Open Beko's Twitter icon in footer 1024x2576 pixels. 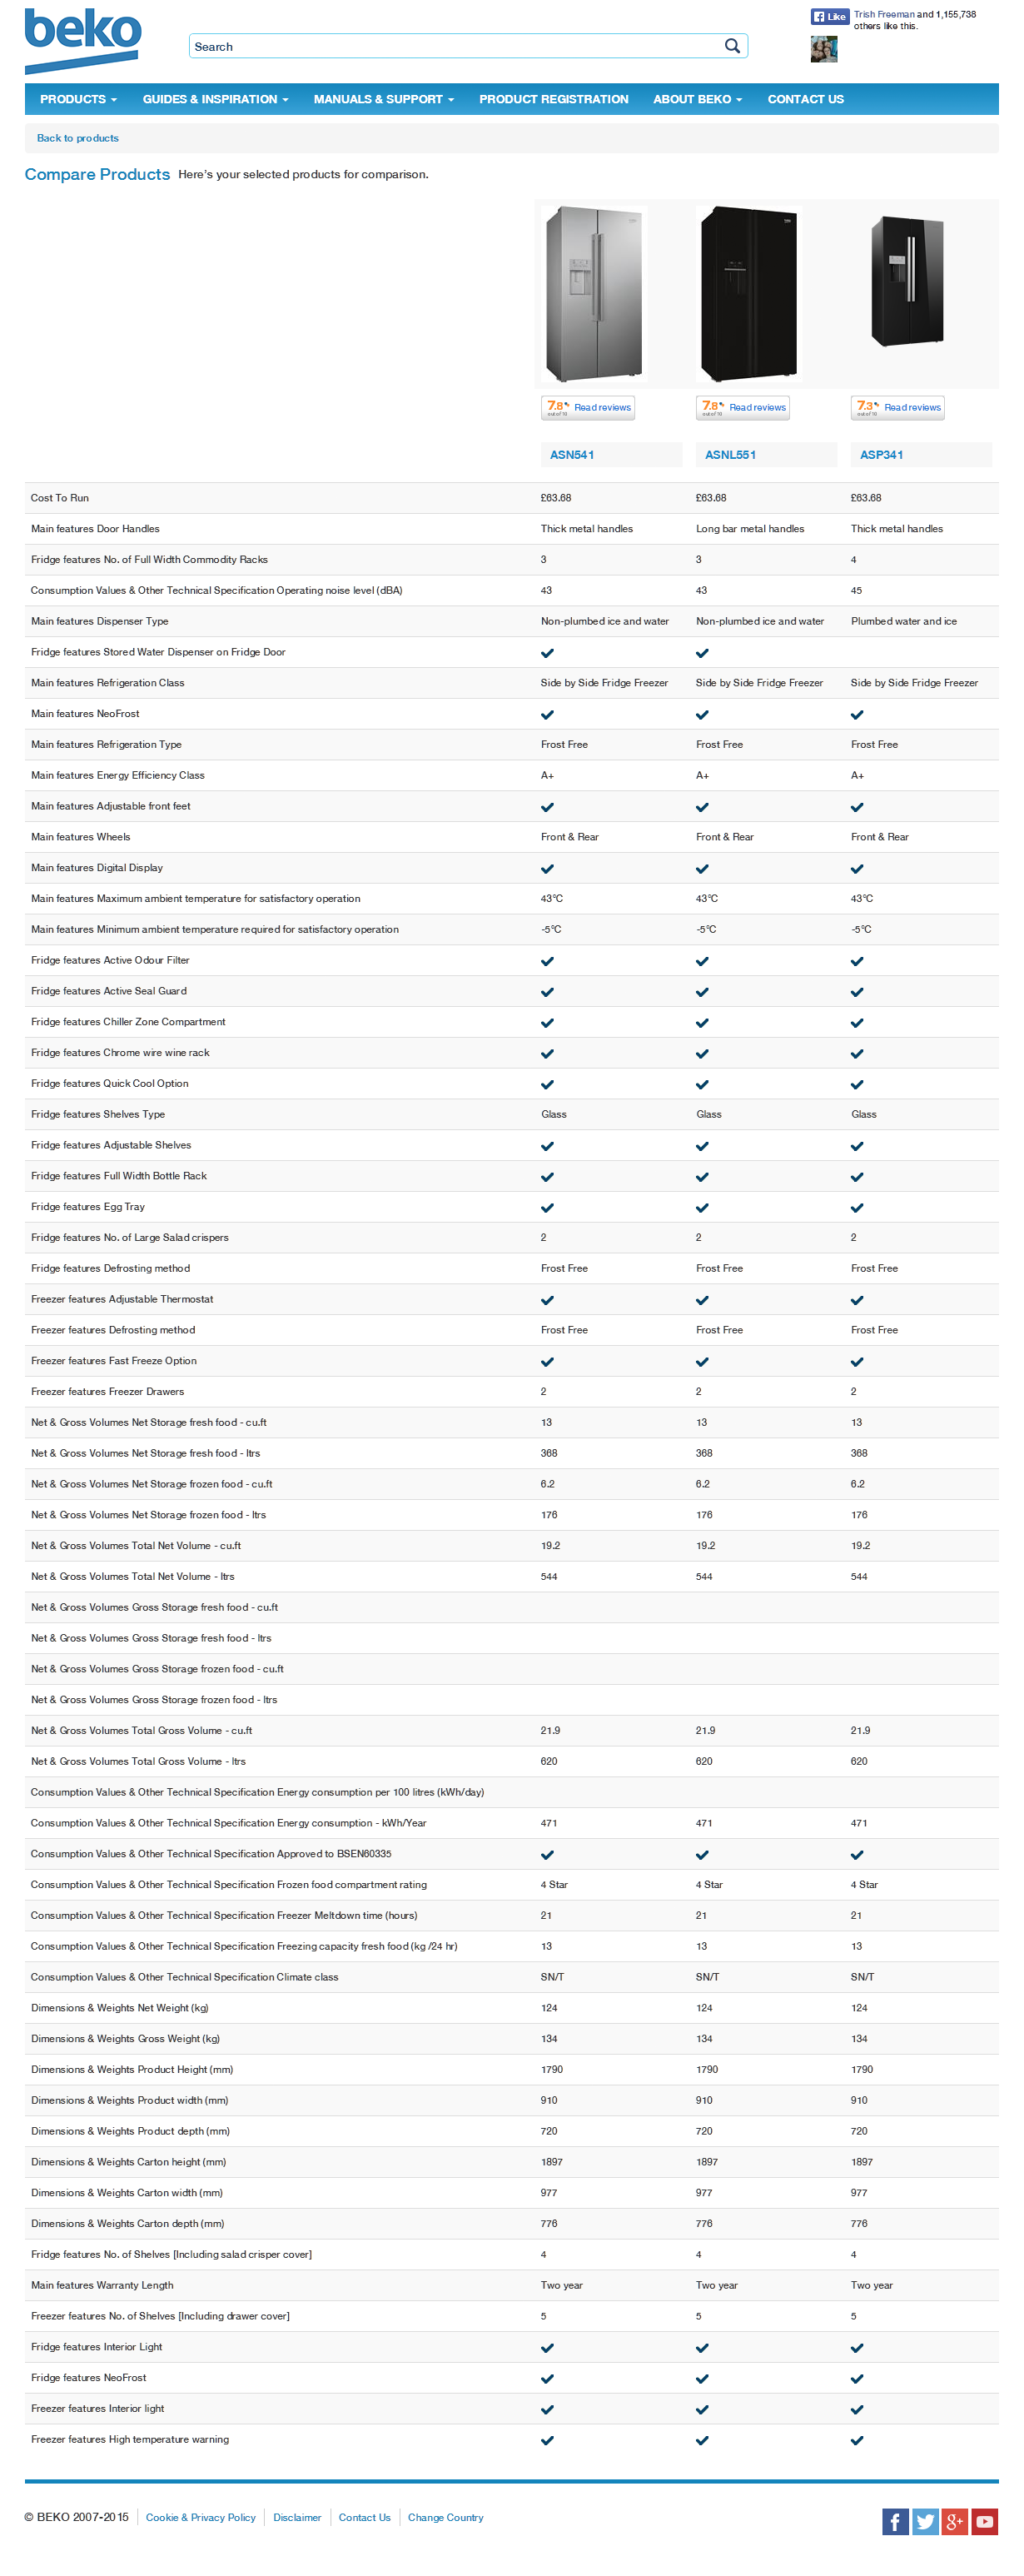[925, 2521]
